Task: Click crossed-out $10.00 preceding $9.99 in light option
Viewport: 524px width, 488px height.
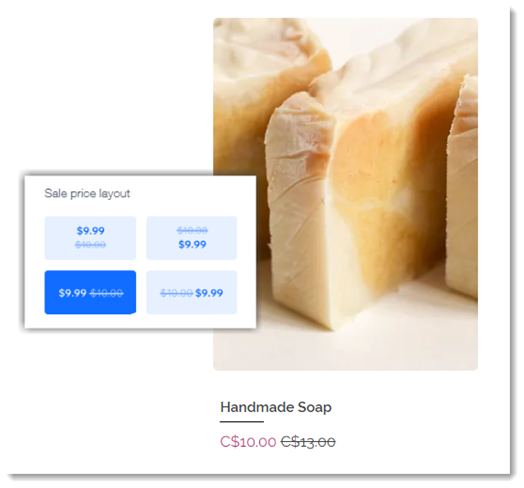Action: [x=176, y=293]
